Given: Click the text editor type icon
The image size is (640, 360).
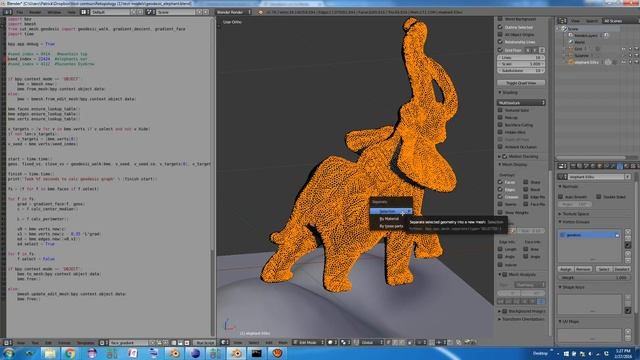Looking at the screenshot, I should [7, 342].
